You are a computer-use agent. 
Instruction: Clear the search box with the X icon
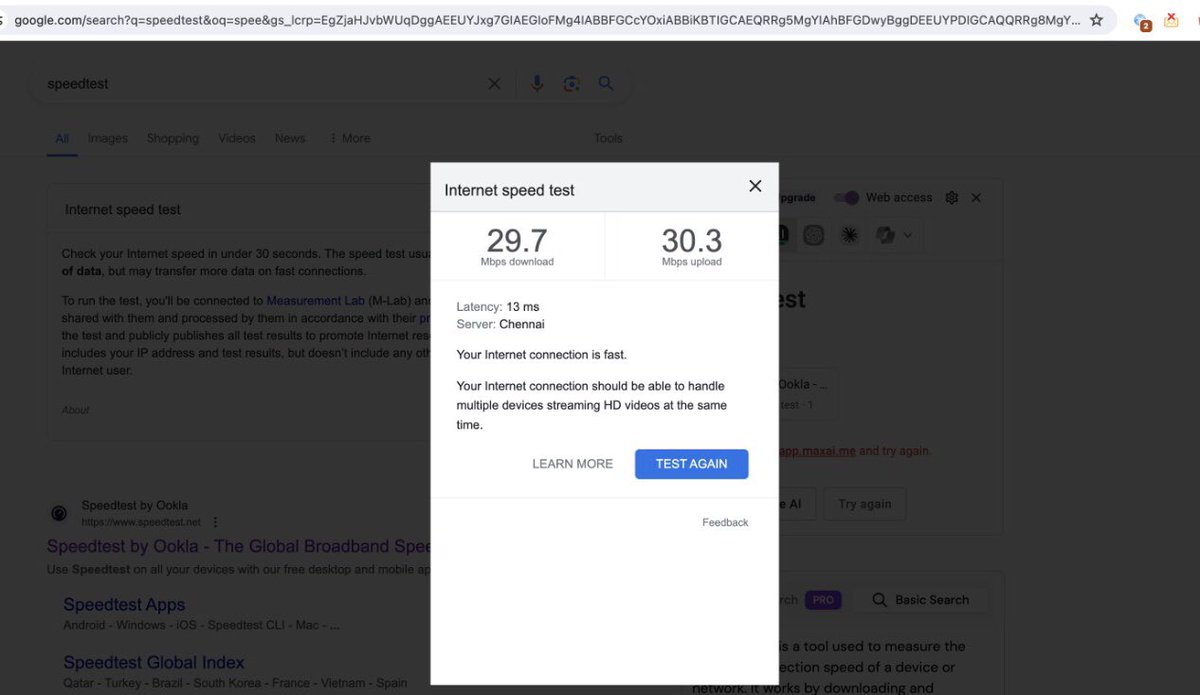click(x=494, y=84)
